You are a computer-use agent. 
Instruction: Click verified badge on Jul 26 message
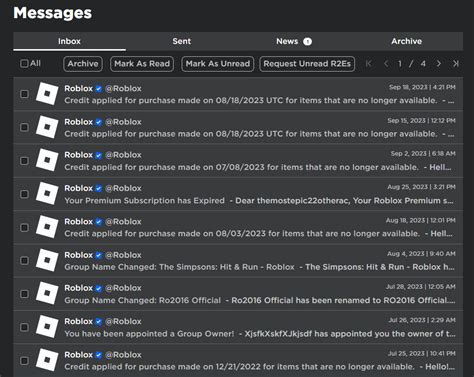(99, 321)
